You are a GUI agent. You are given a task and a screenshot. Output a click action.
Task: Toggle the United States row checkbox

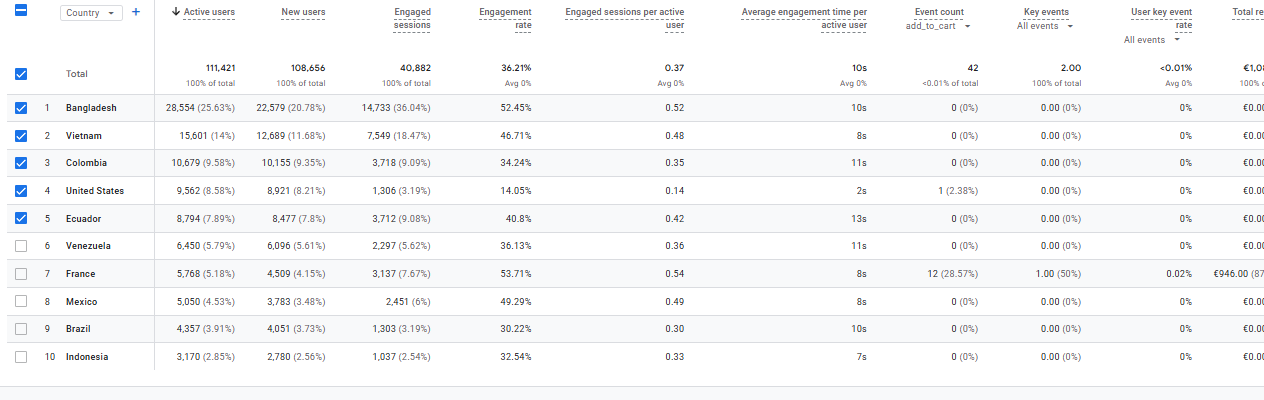click(21, 191)
